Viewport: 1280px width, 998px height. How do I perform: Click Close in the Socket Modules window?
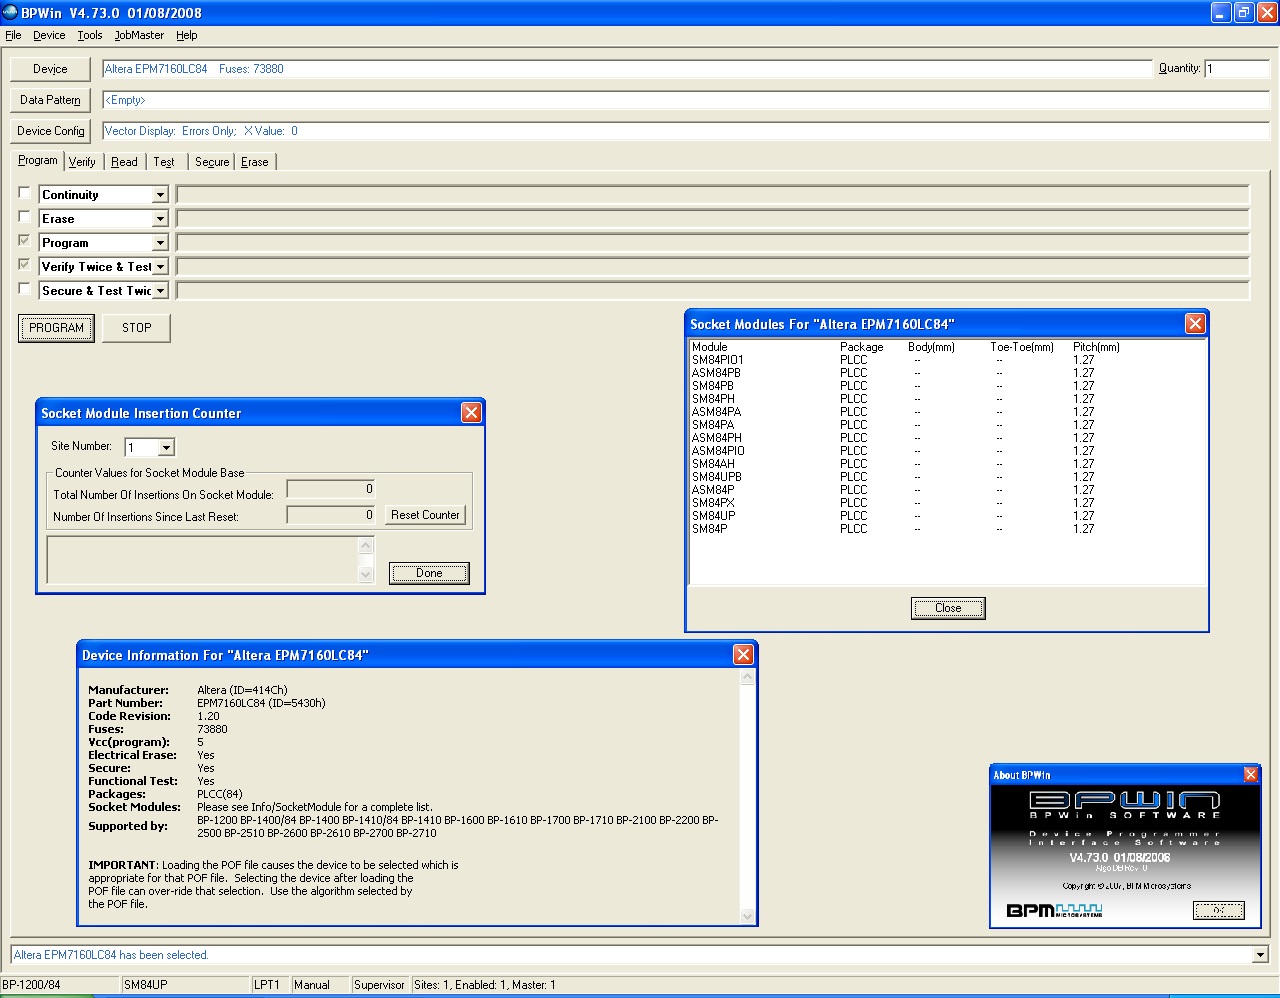pos(948,608)
